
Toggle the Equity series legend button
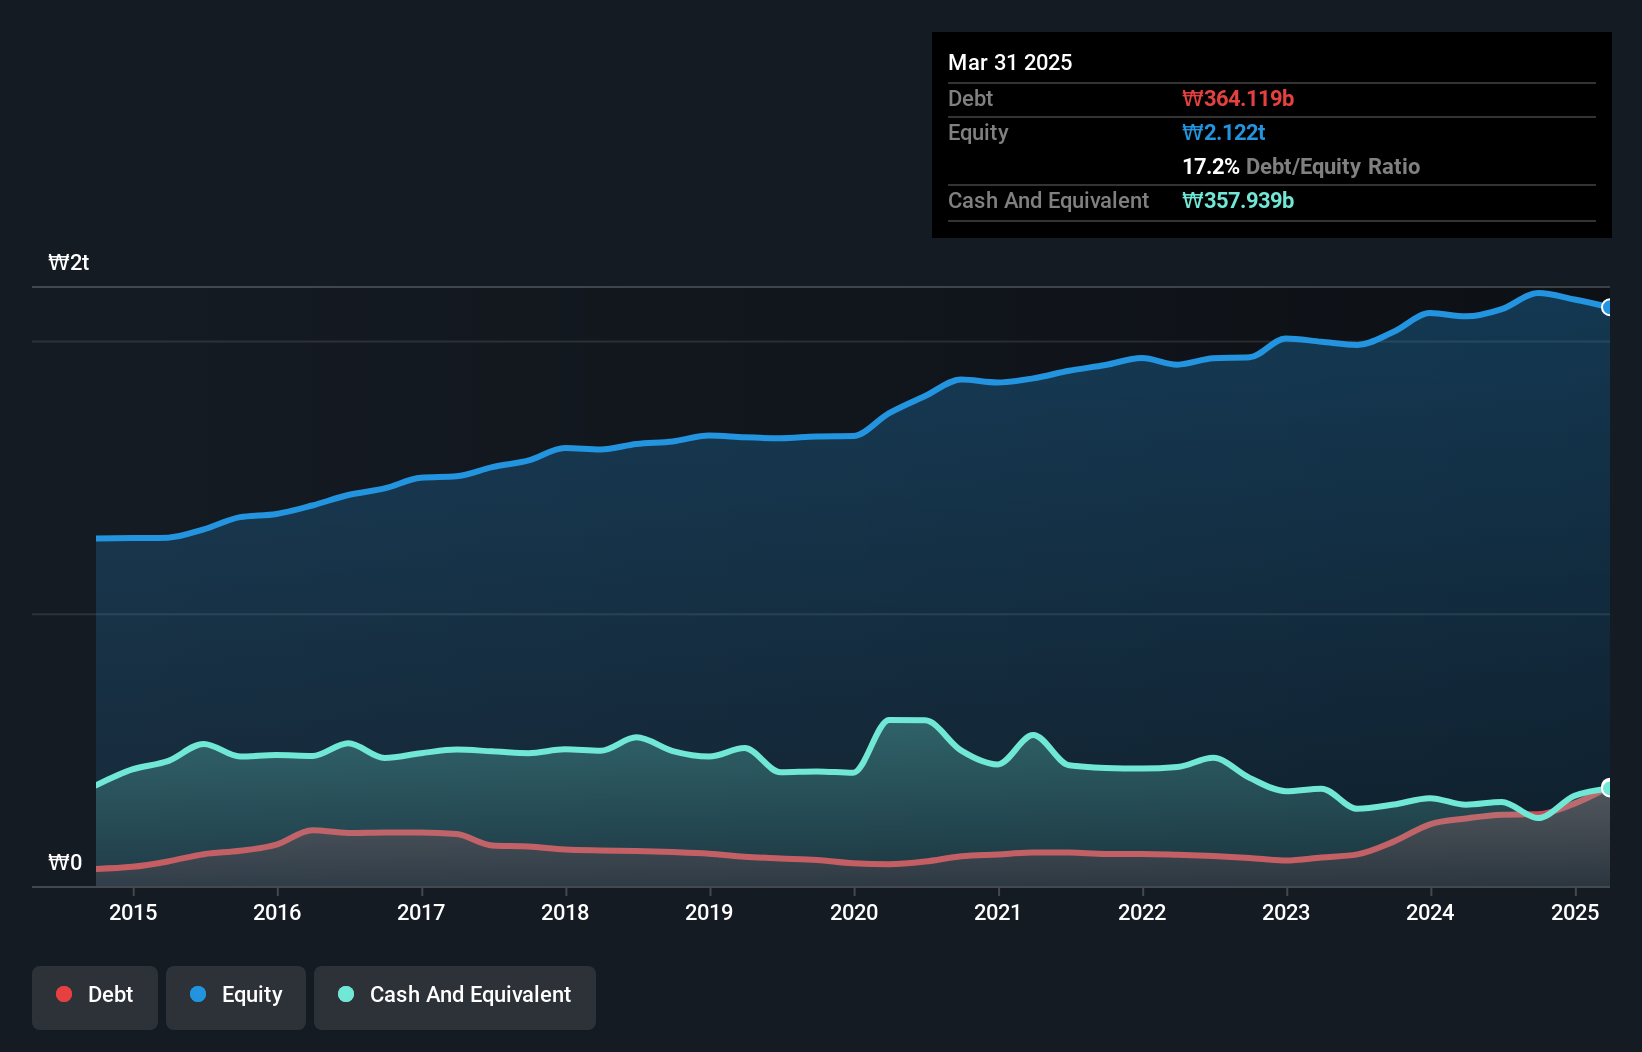pyautogui.click(x=236, y=997)
